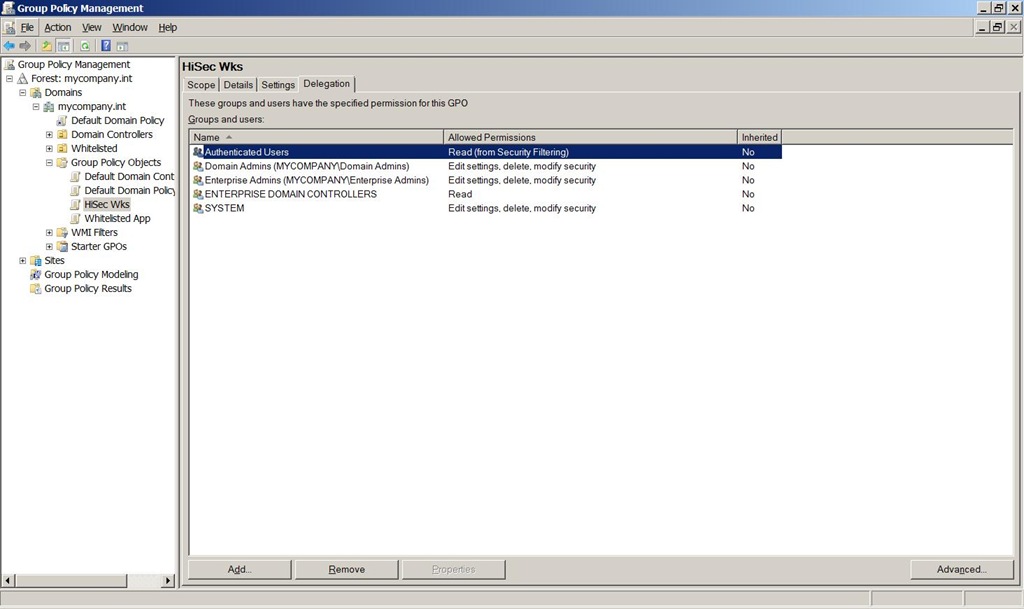Screen dimensions: 1024x609
Task: Click the mycompany.int domain icon in tree
Action: [49, 106]
